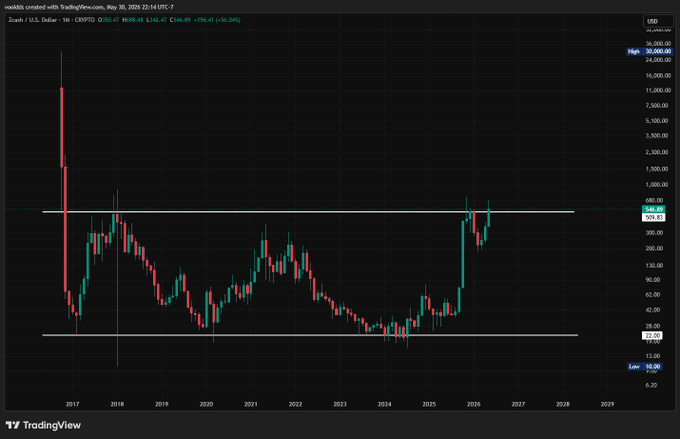Click the high value H688.48 in legend
Viewport: 680px width, 439px height.
[133, 20]
